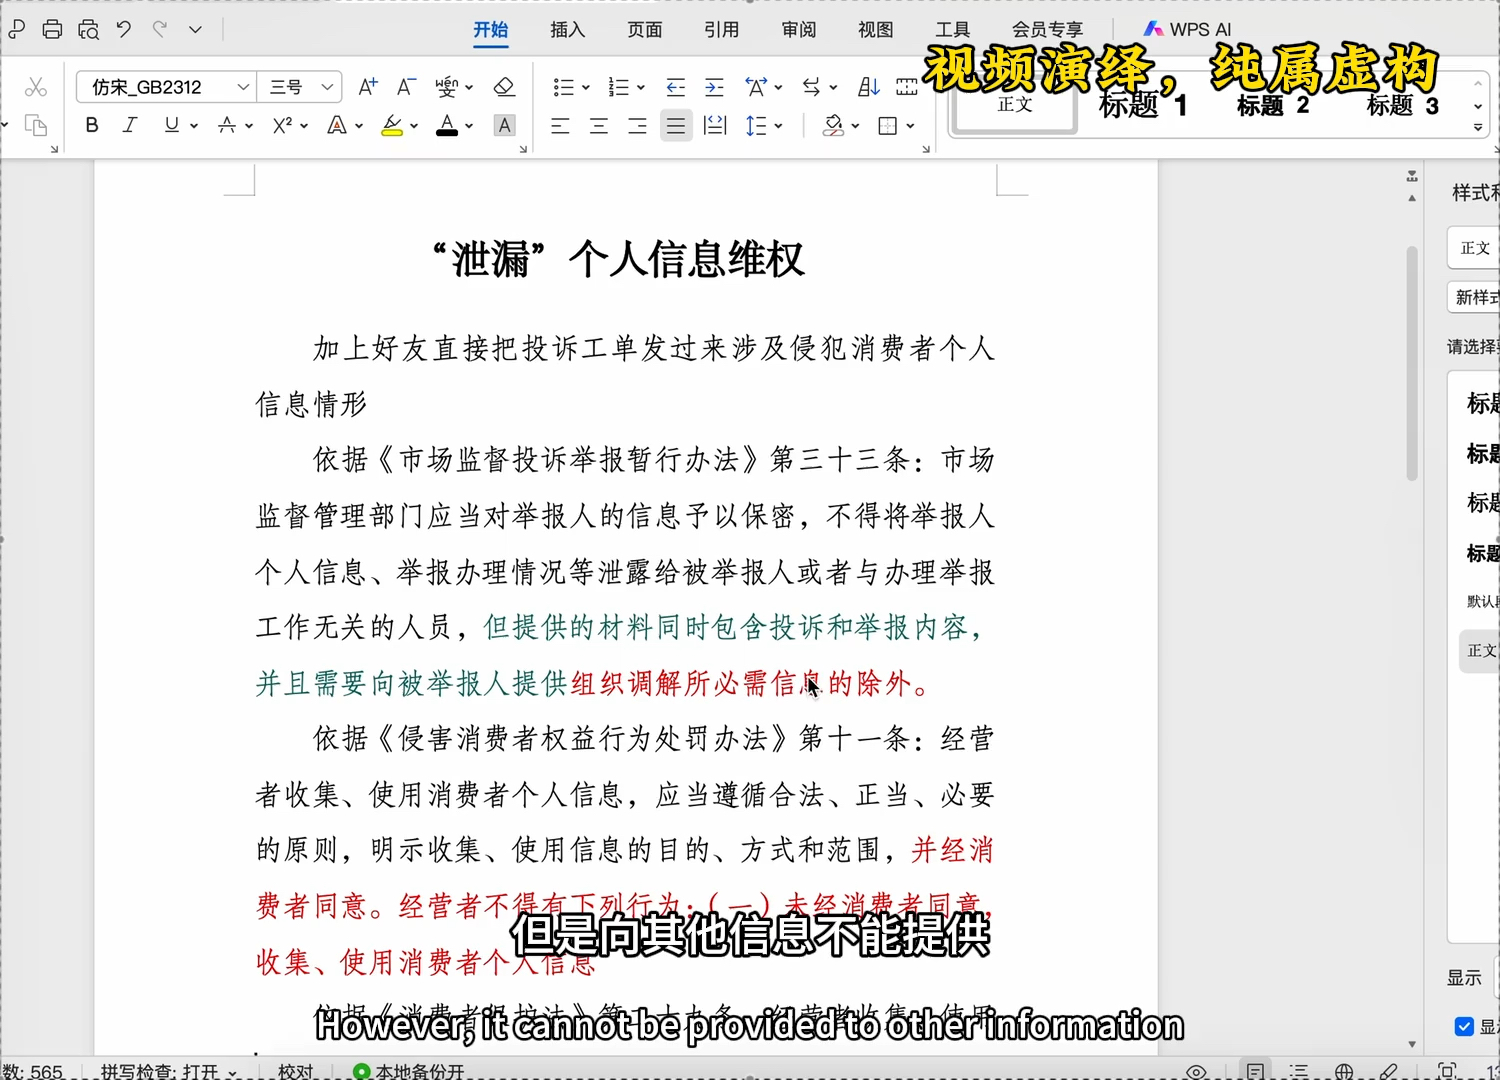Open WPS AI button
This screenshot has width=1500, height=1080.
tap(1188, 29)
